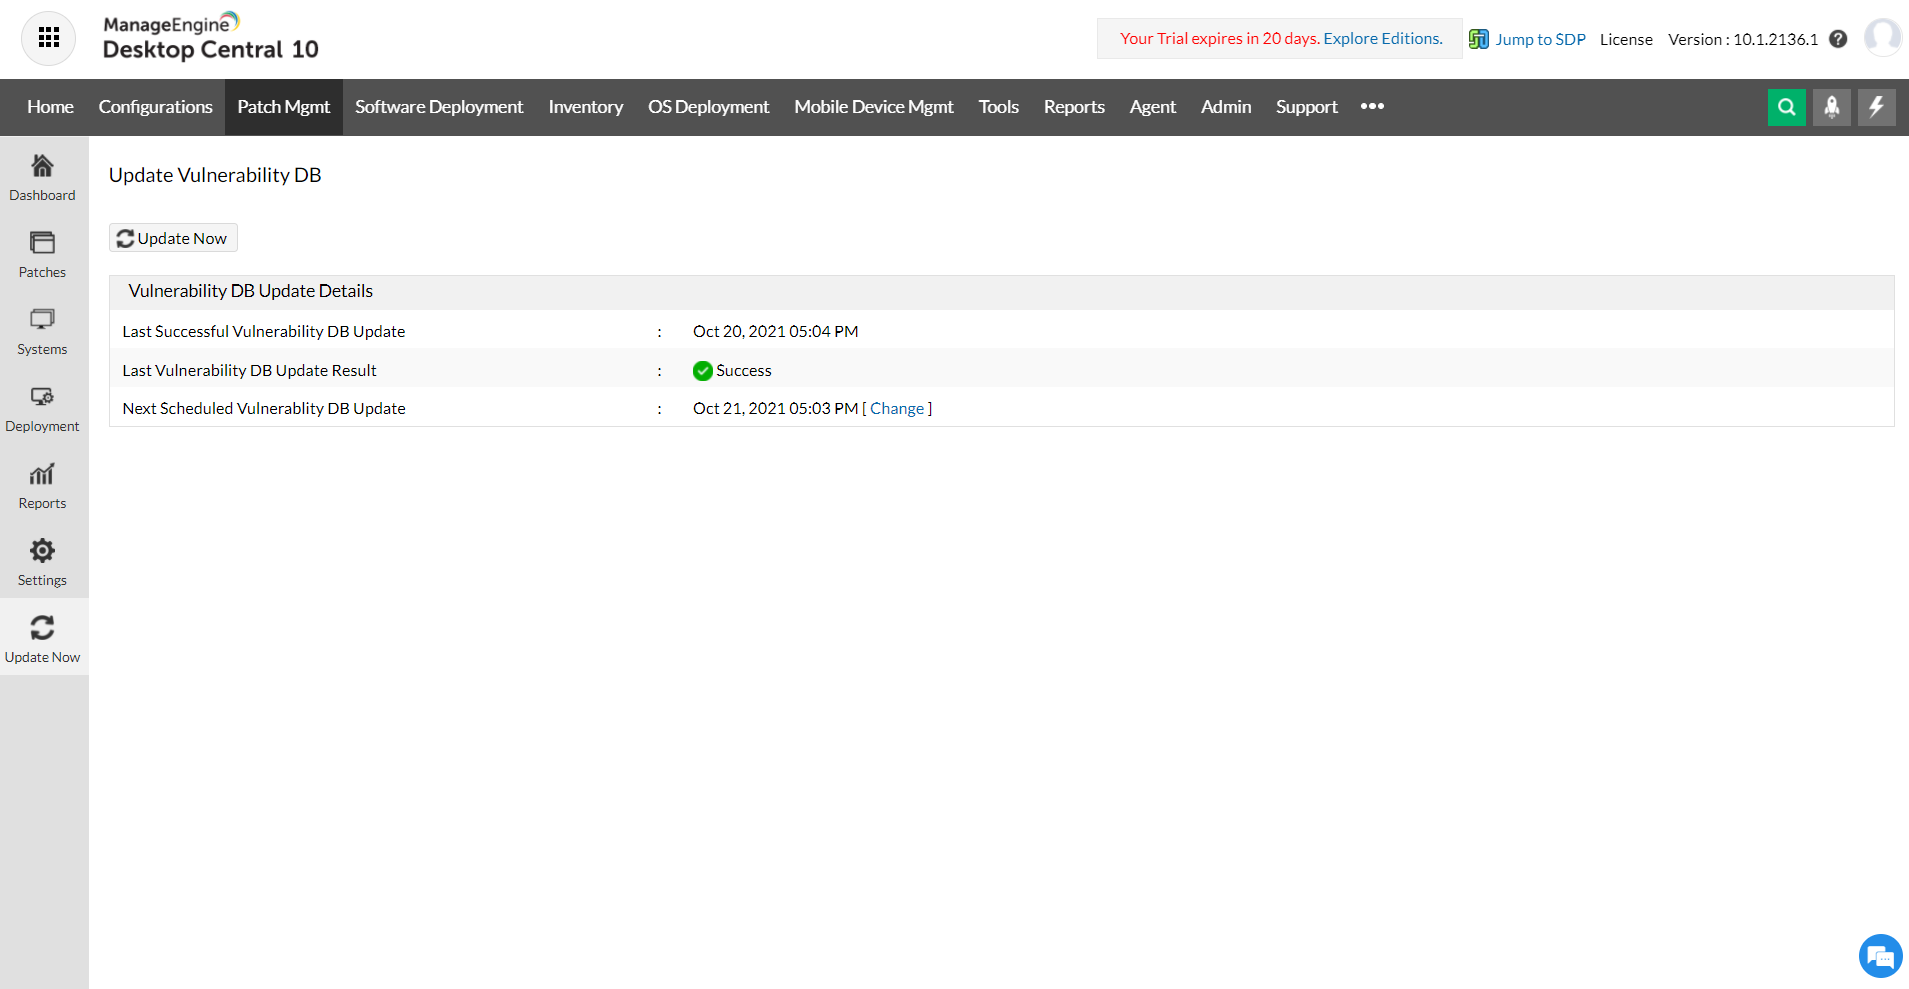This screenshot has height=989, width=1909.
Task: Open Patch Management Settings via the gear icon
Action: pos(42,560)
